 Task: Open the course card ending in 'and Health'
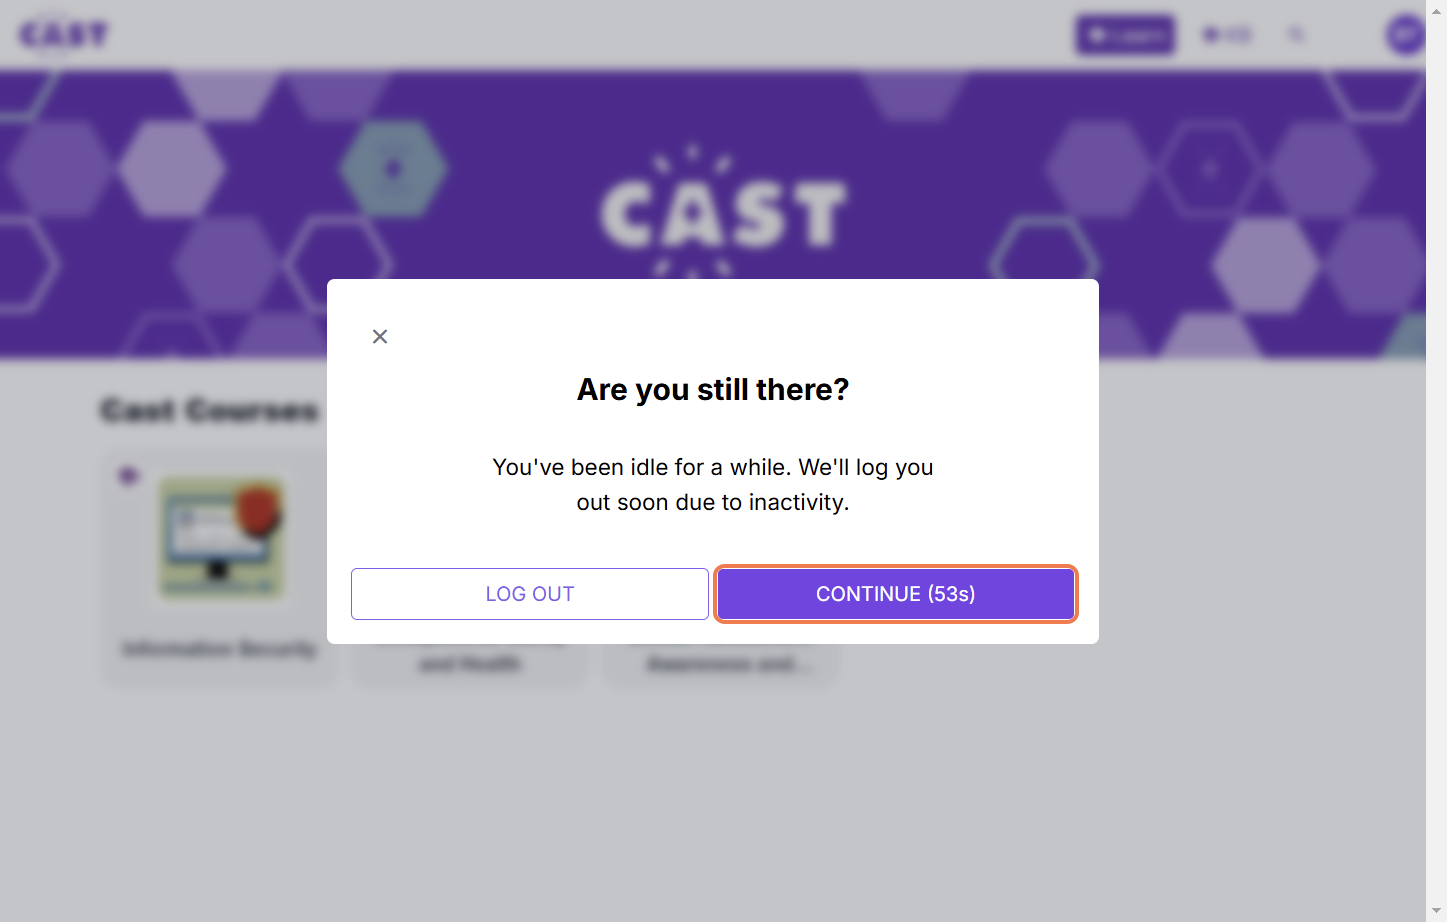coord(470,663)
